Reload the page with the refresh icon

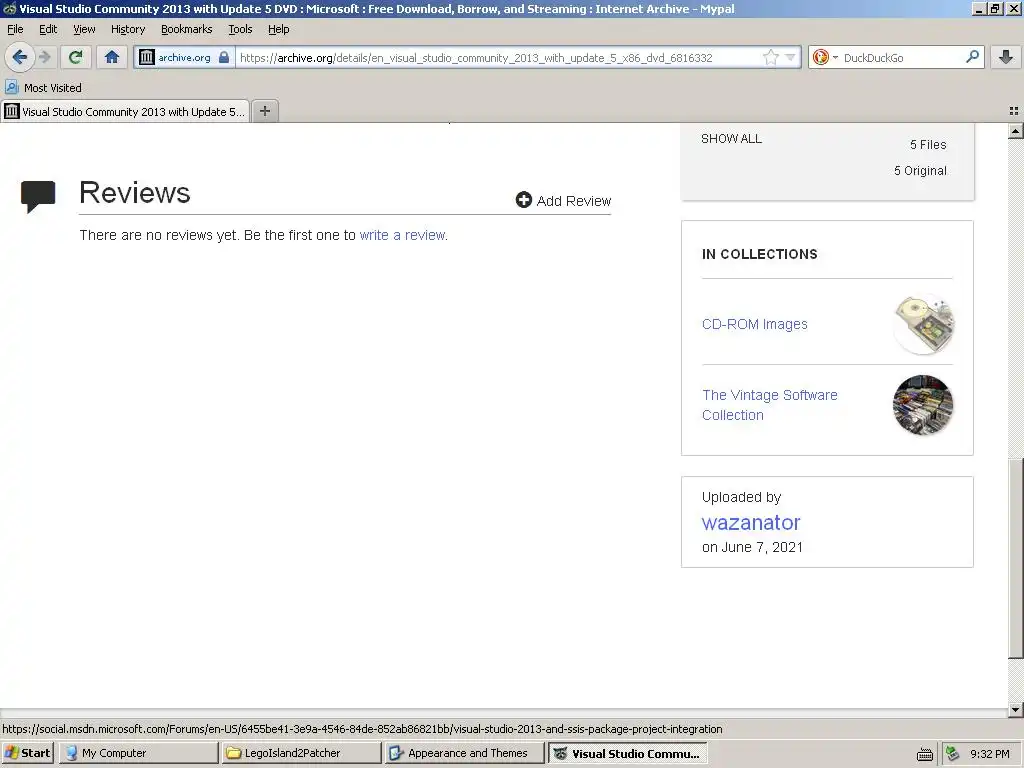click(x=75, y=57)
